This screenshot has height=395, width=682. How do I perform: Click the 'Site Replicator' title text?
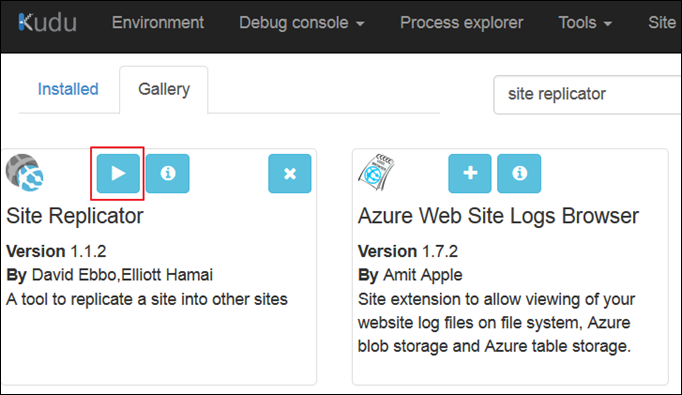point(75,216)
